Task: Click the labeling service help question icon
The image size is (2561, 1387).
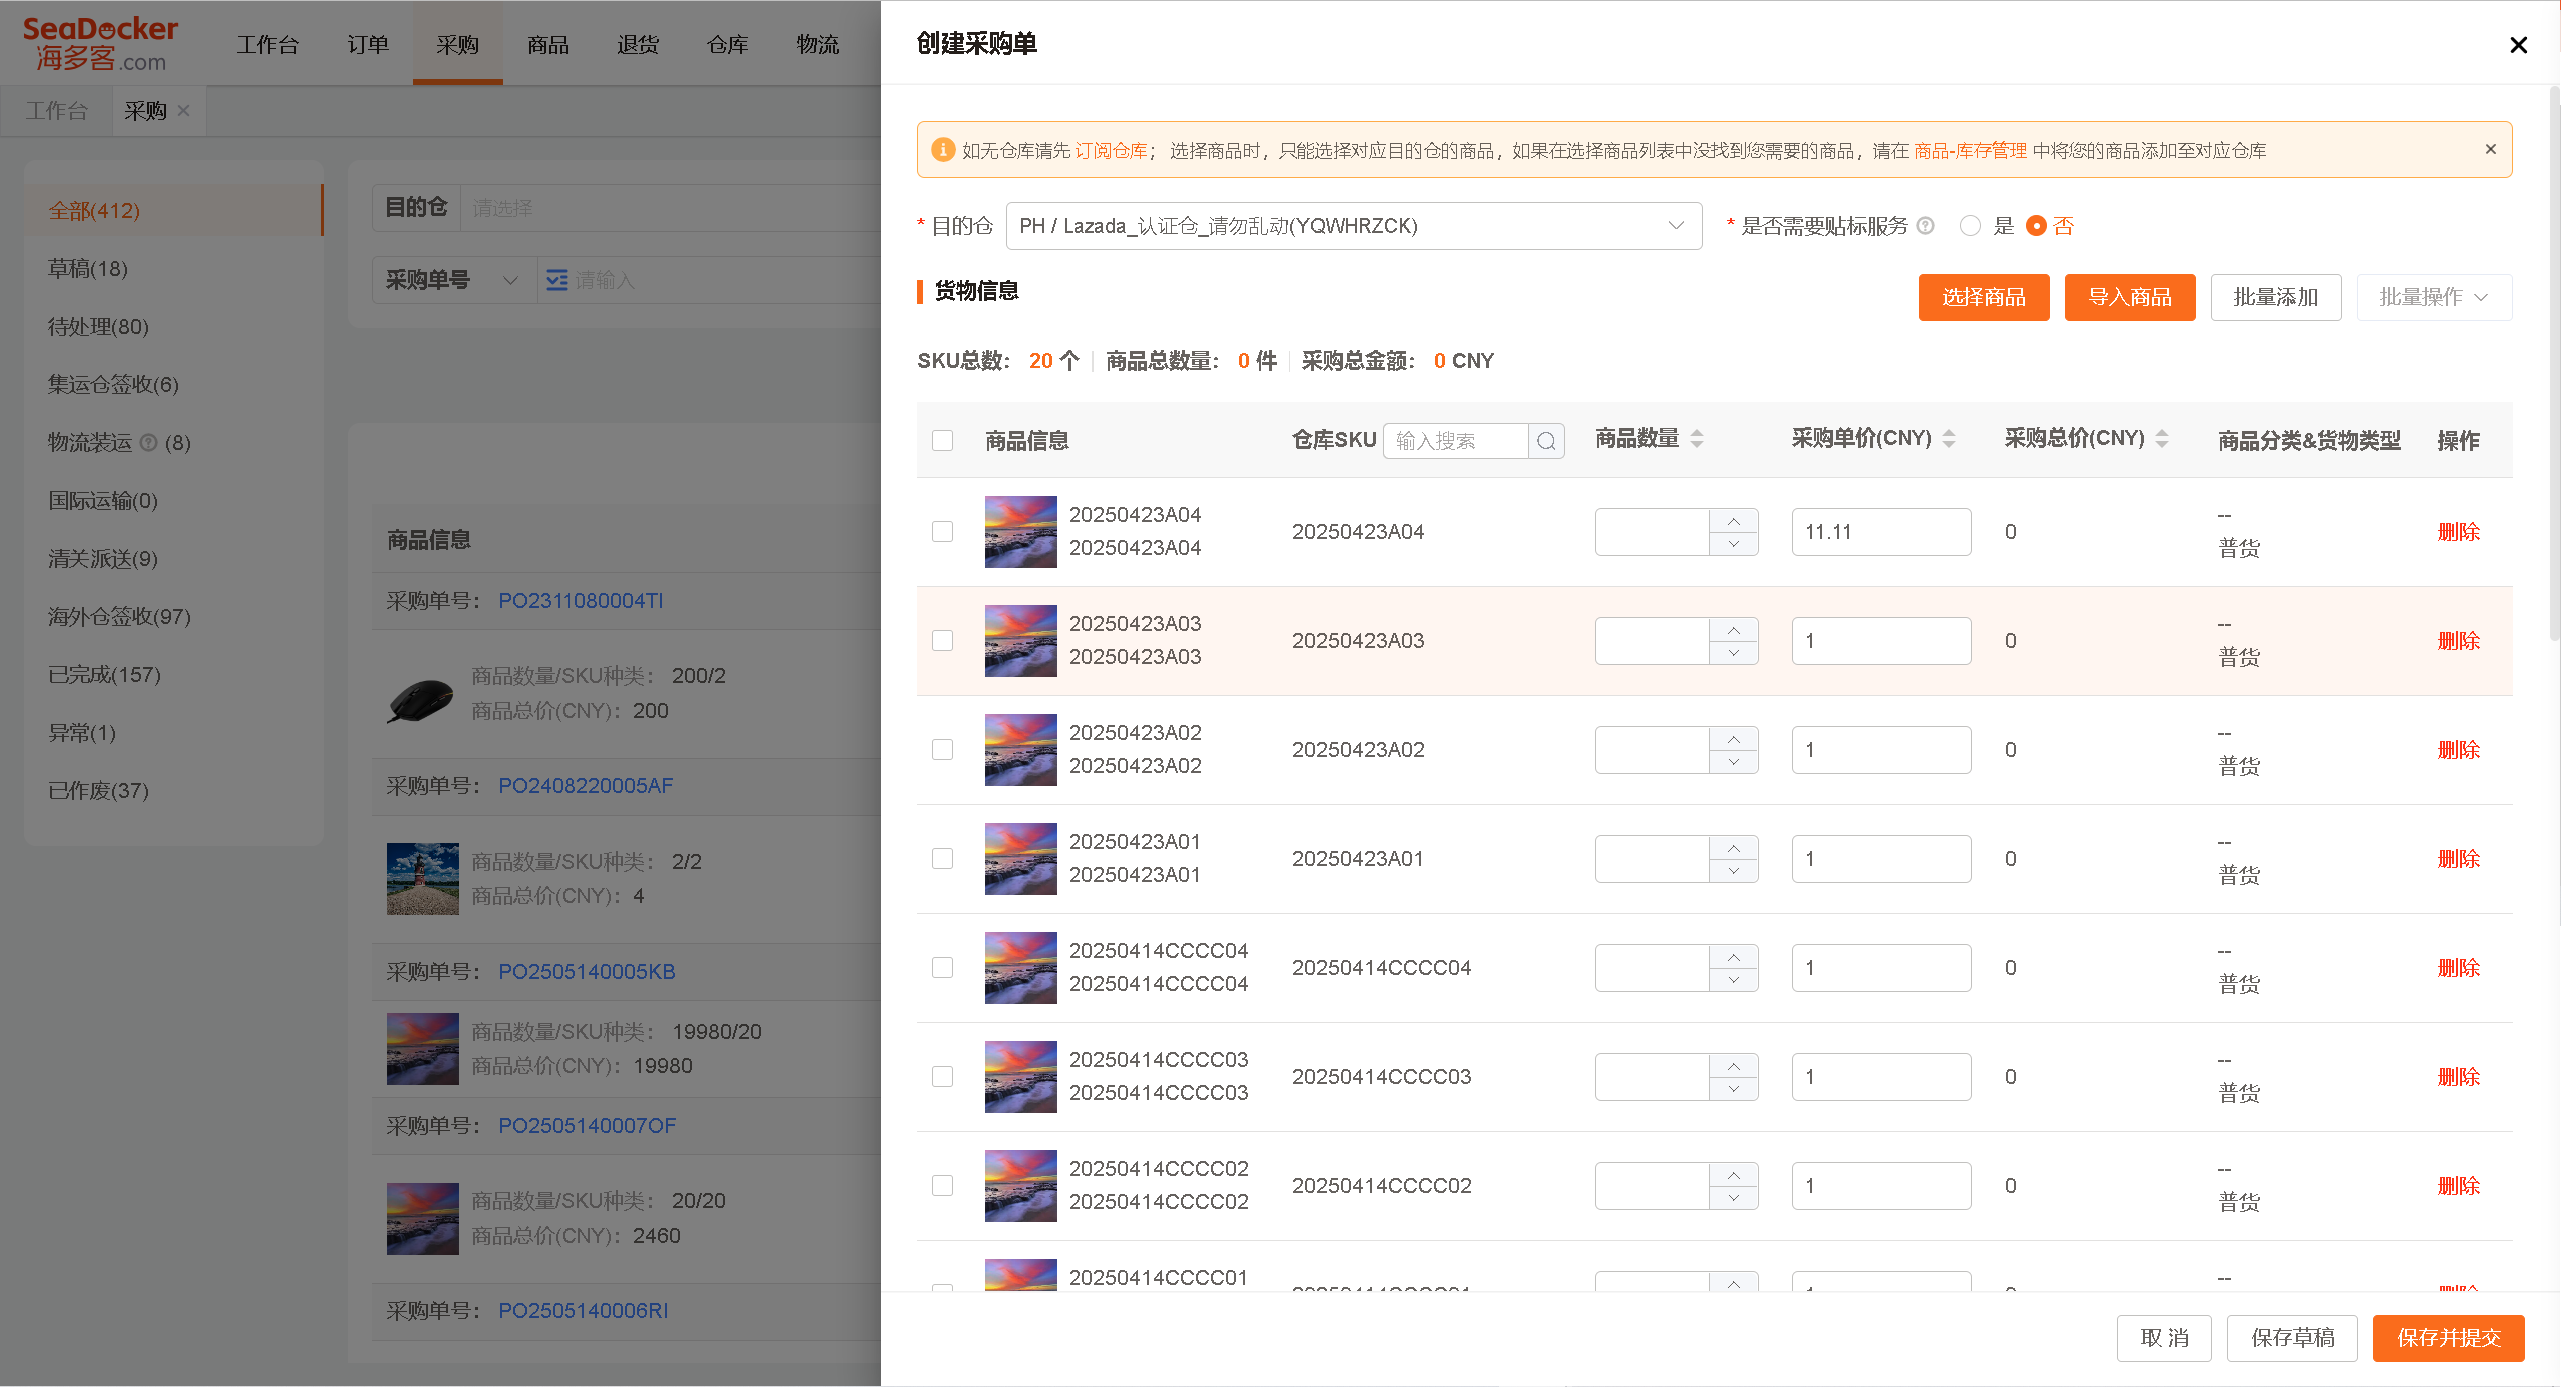Action: coord(1925,226)
